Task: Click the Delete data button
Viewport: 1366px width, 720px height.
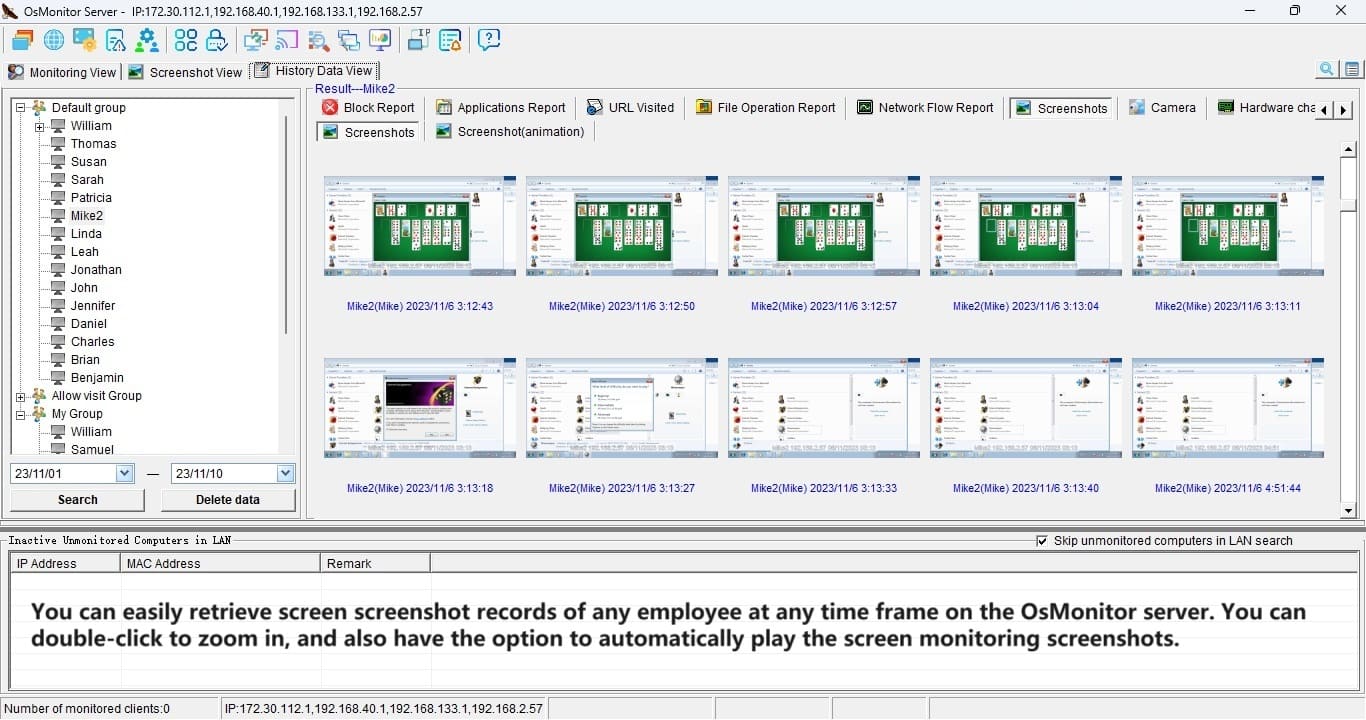Action: pos(228,500)
